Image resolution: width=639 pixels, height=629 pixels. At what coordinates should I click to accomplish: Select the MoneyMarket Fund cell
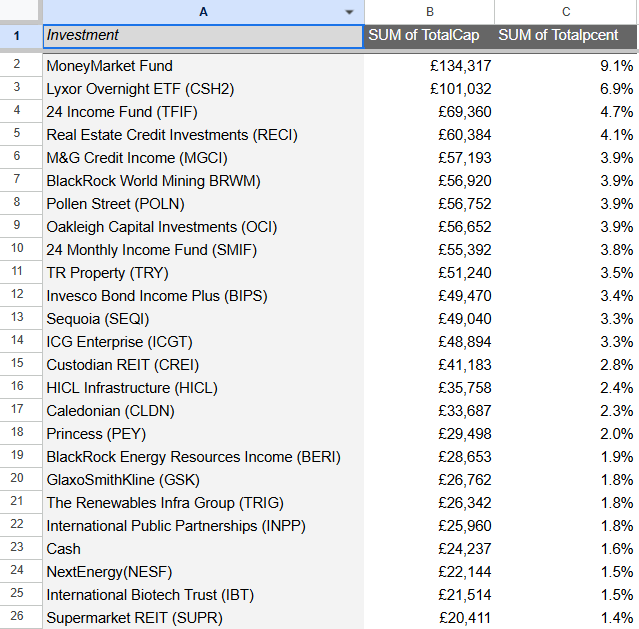point(203,66)
